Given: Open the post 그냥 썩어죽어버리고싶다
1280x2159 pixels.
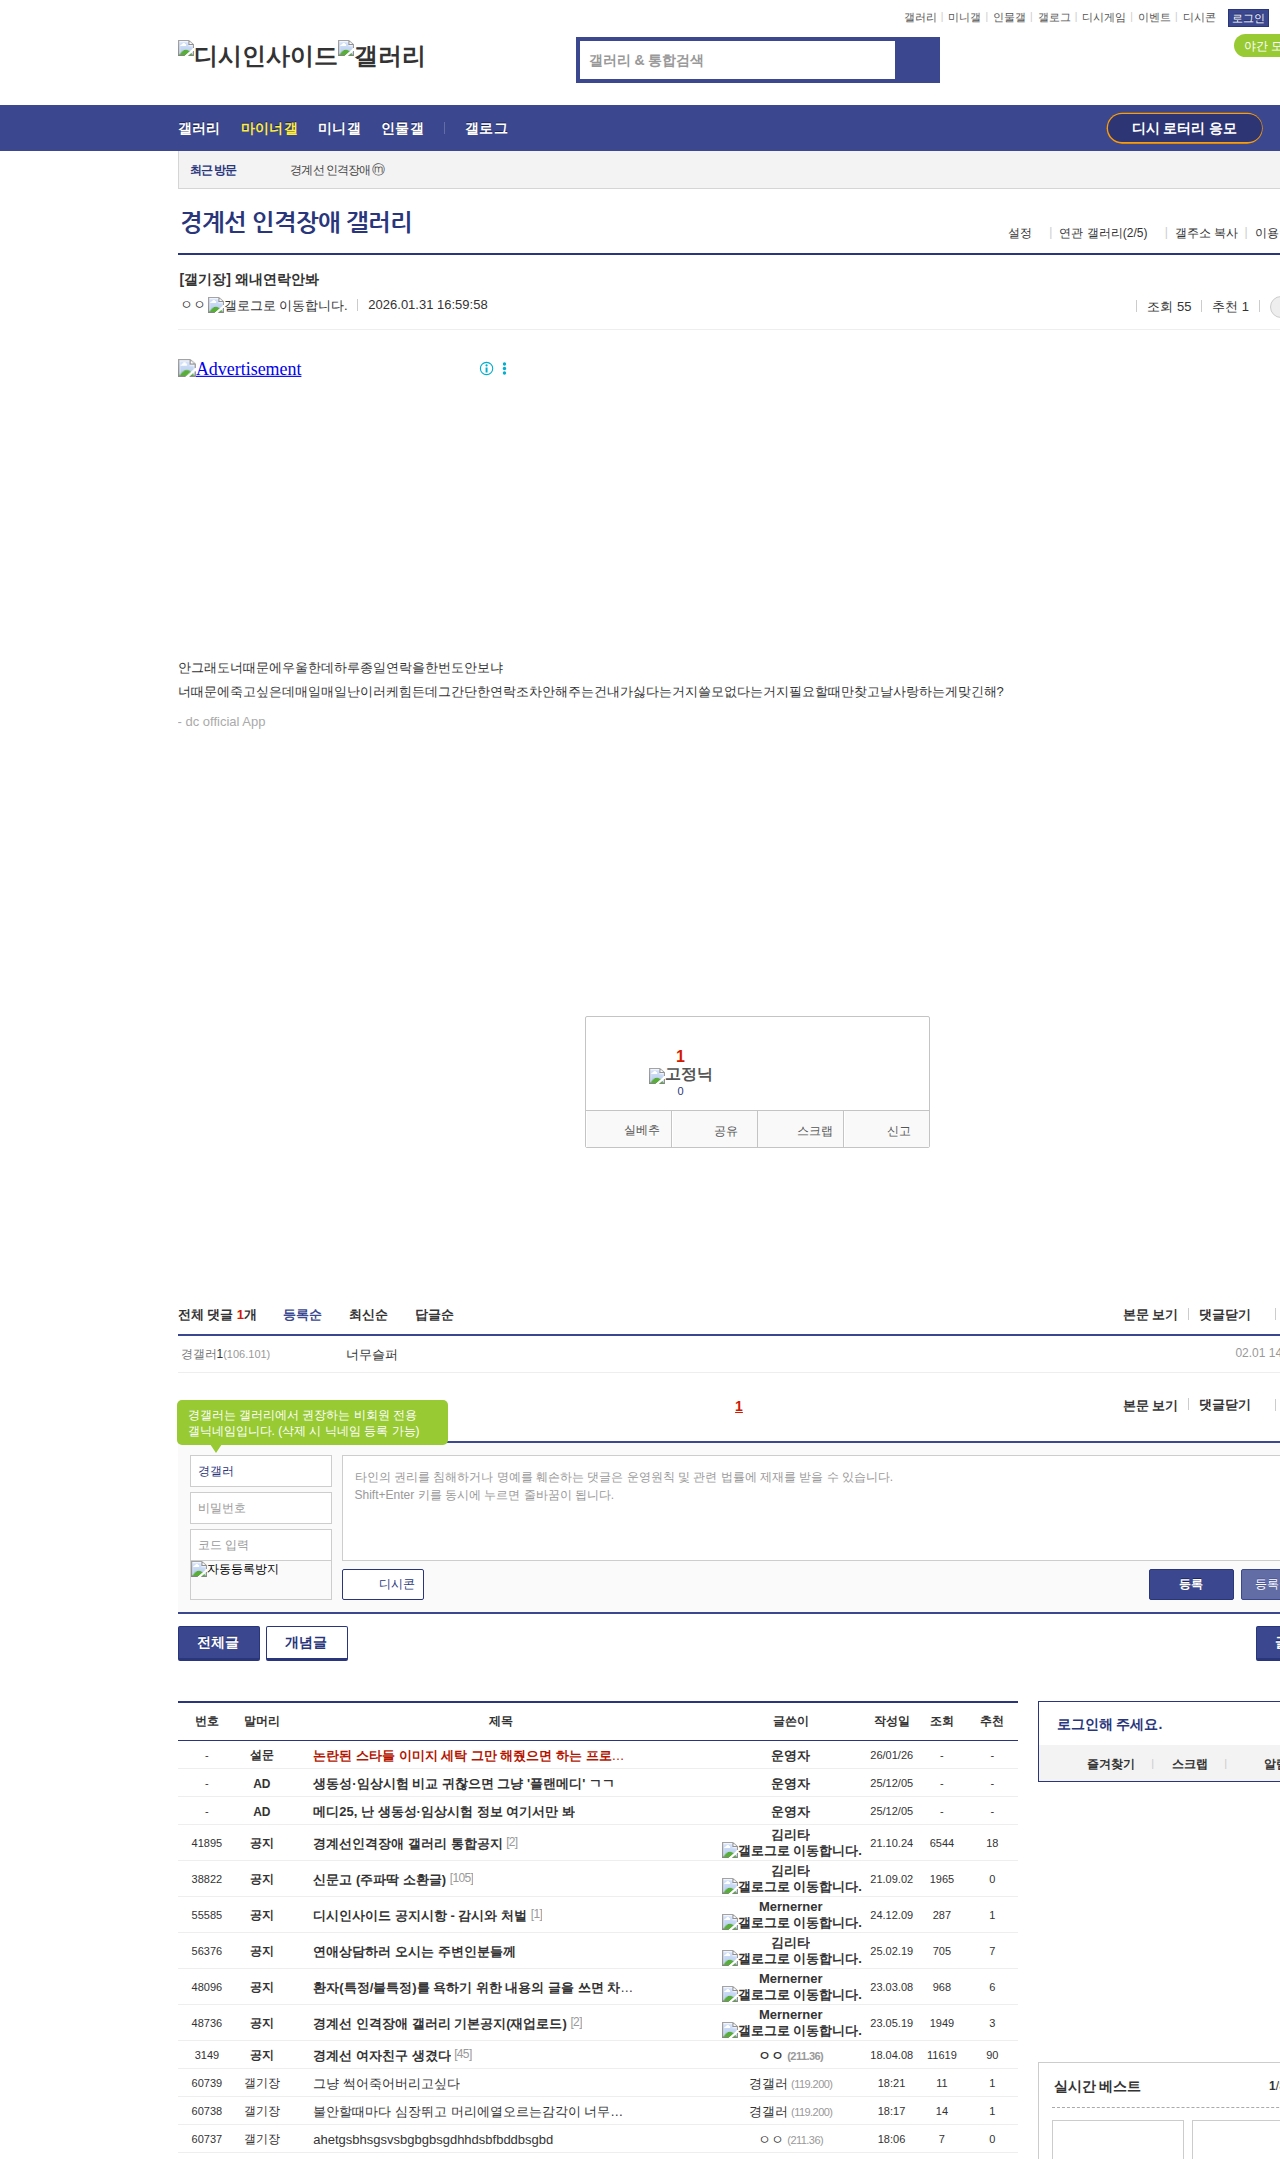Looking at the screenshot, I should click(x=386, y=2083).
